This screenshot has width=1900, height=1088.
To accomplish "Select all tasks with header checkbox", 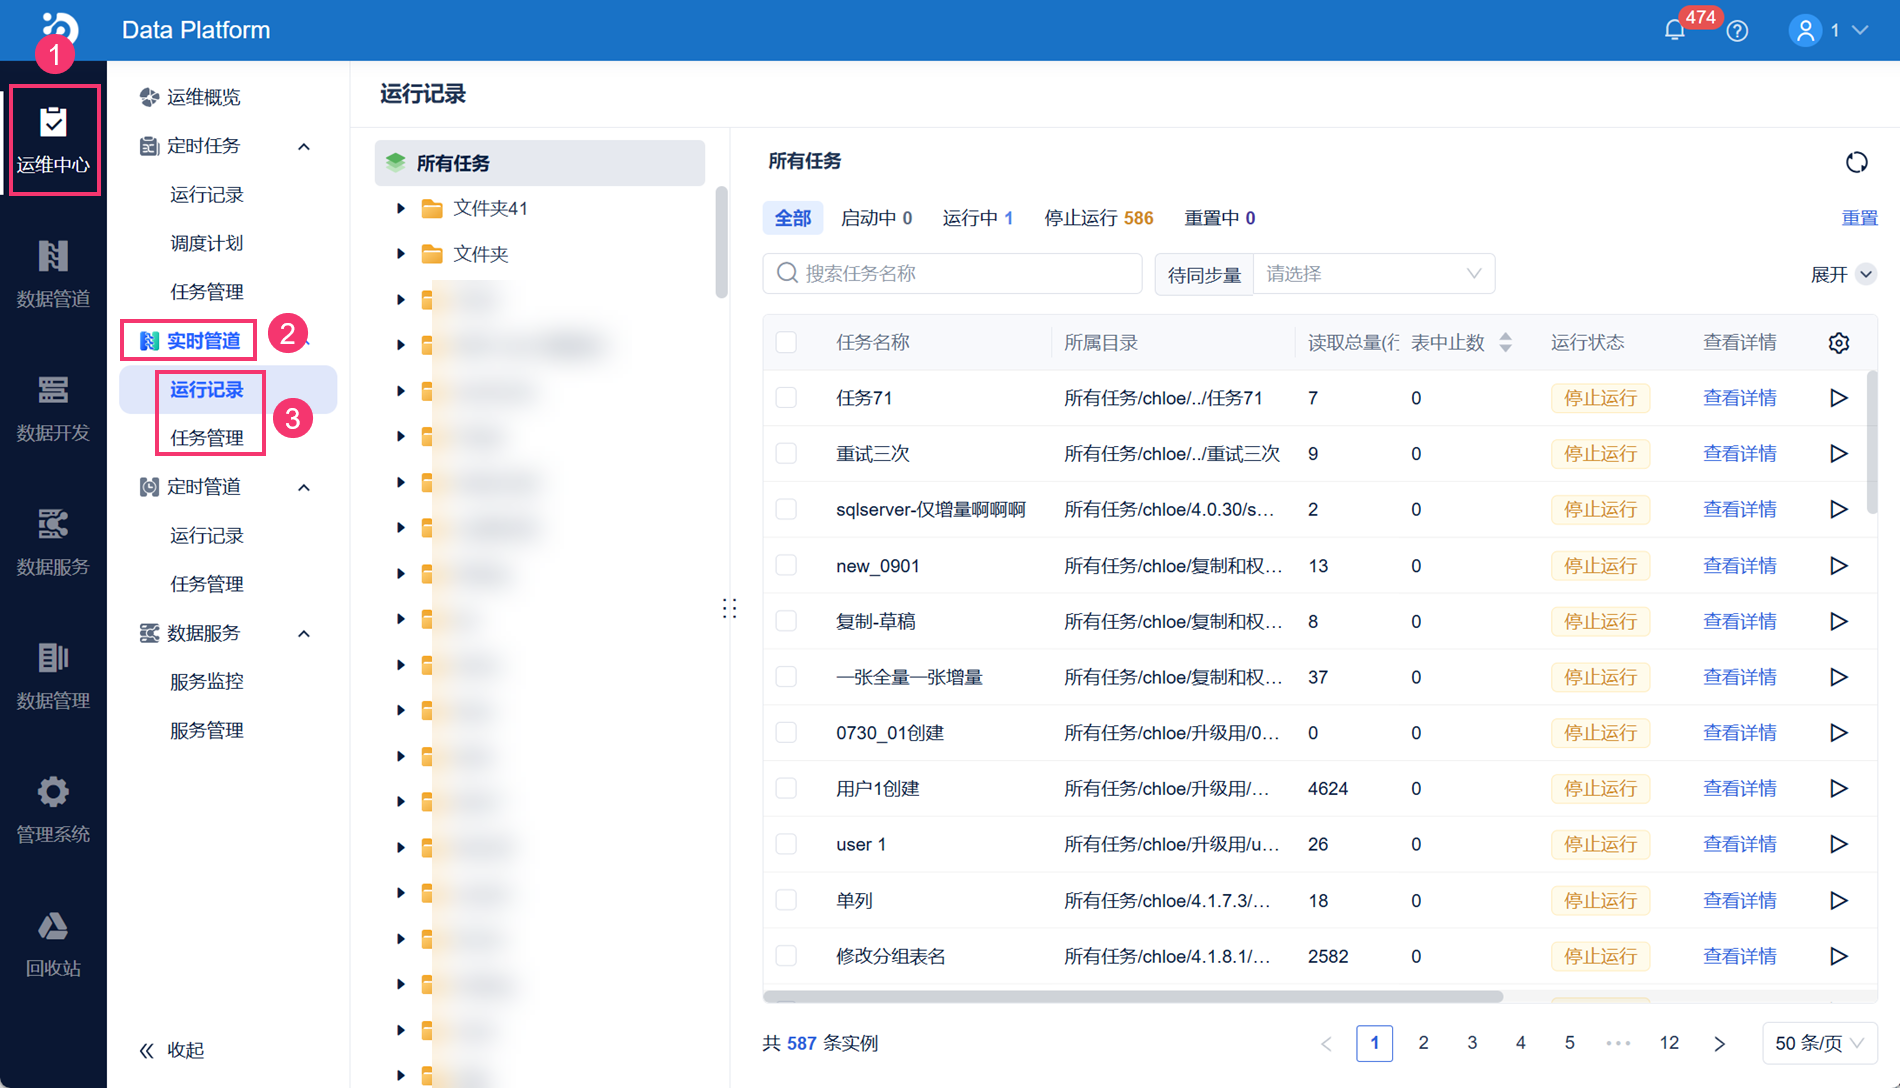I will [x=786, y=343].
